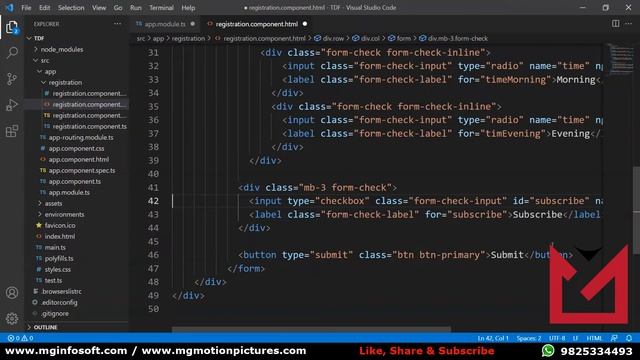Open the Selection menu
The image size is (640, 360).
click(71, 8)
